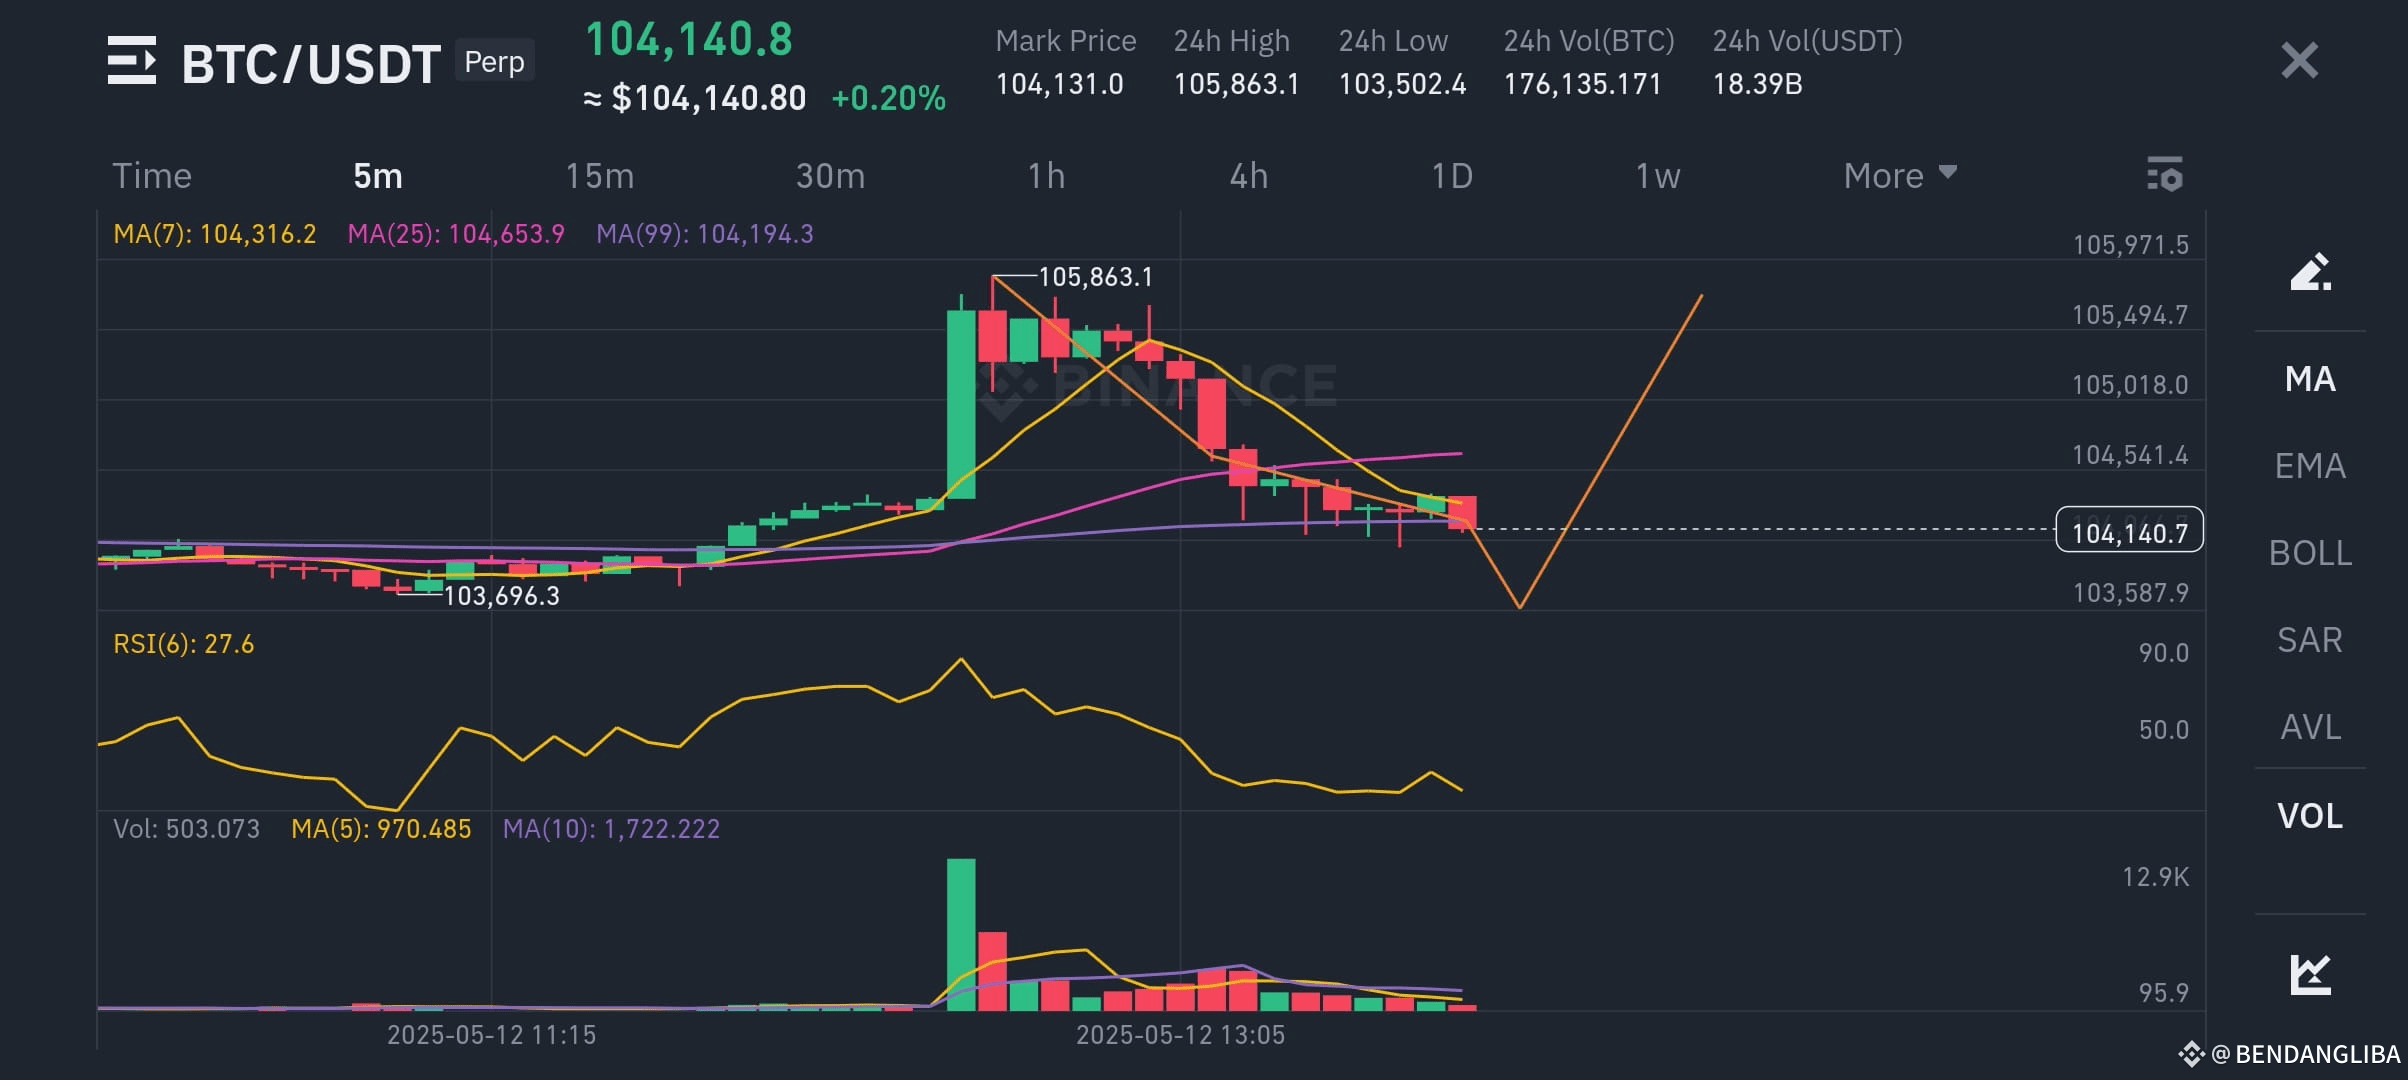Viewport: 2408px width, 1080px height.
Task: Click the Perp contract badge
Action: [x=494, y=61]
